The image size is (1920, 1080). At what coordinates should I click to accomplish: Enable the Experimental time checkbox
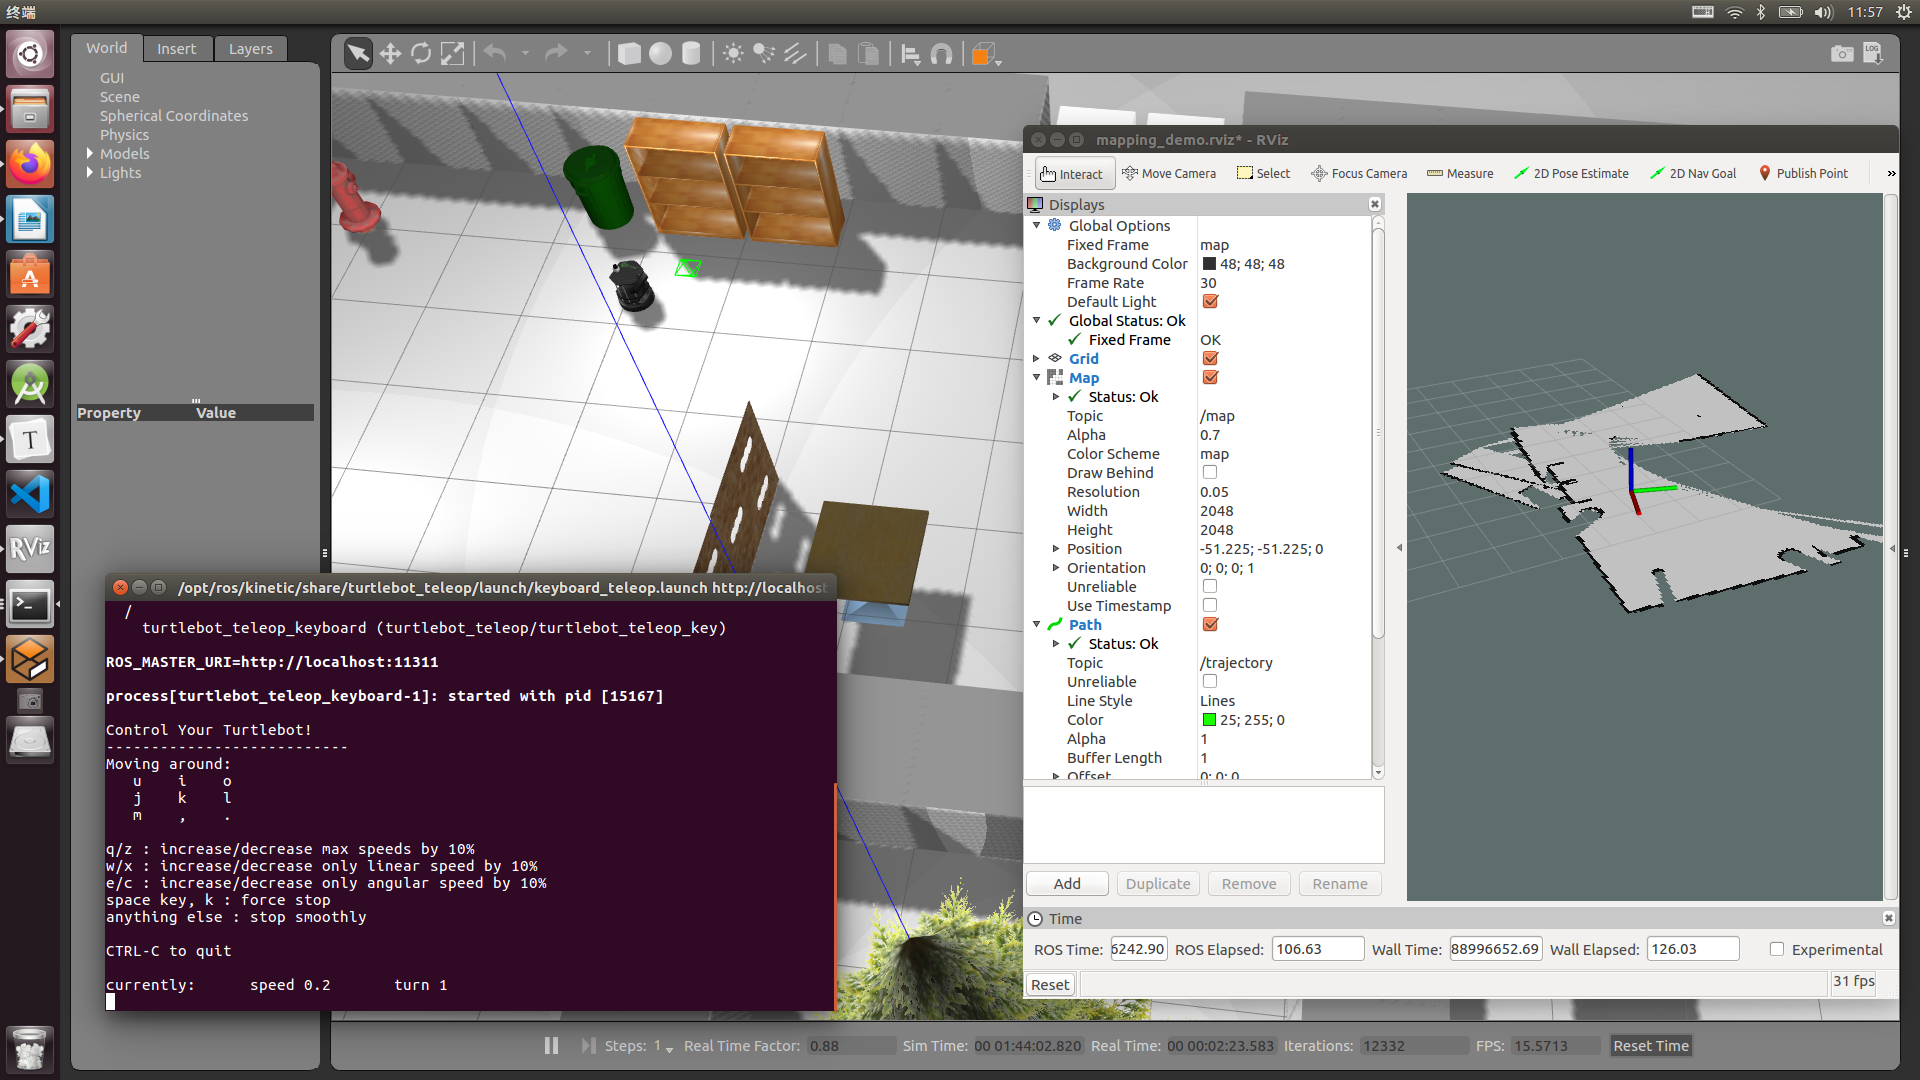click(x=1777, y=950)
